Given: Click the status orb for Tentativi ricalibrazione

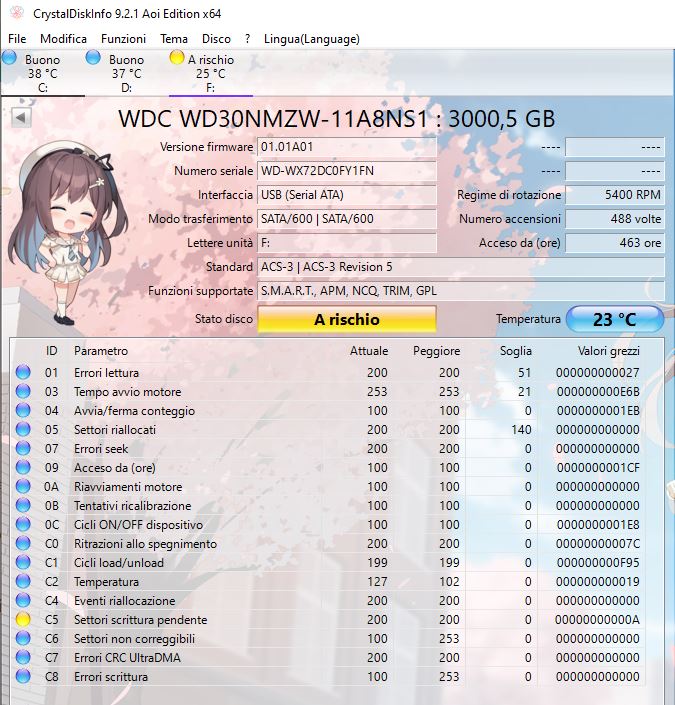Looking at the screenshot, I should point(23,505).
